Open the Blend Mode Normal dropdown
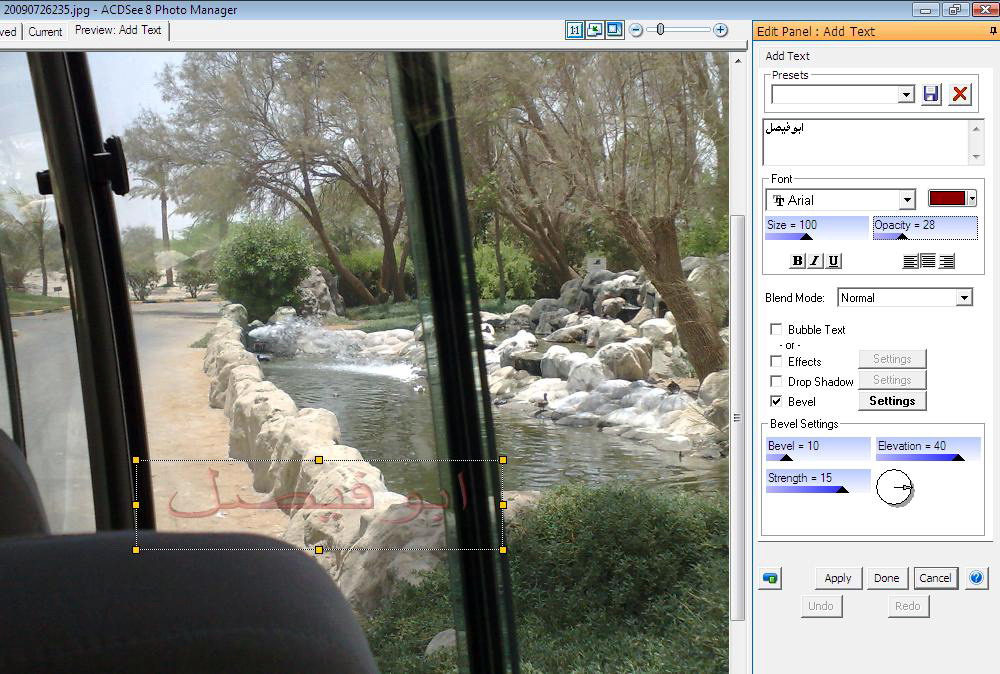 964,298
